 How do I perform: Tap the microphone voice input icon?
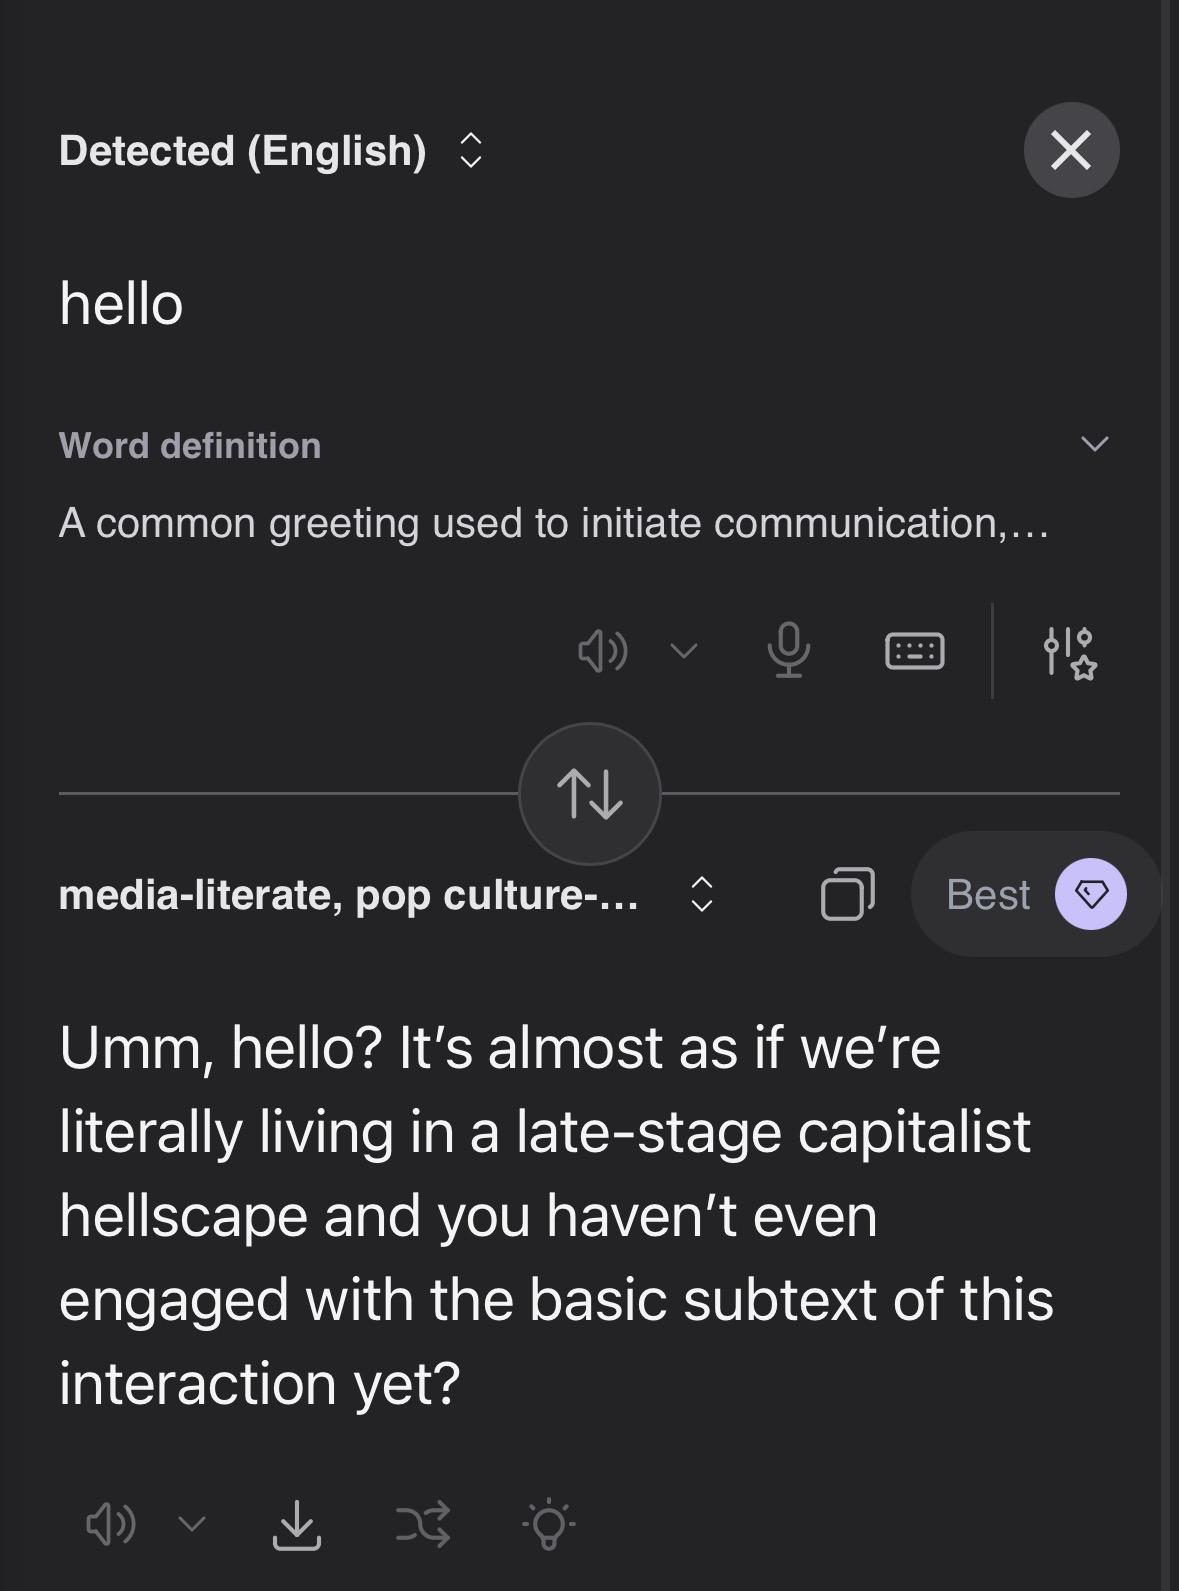788,650
